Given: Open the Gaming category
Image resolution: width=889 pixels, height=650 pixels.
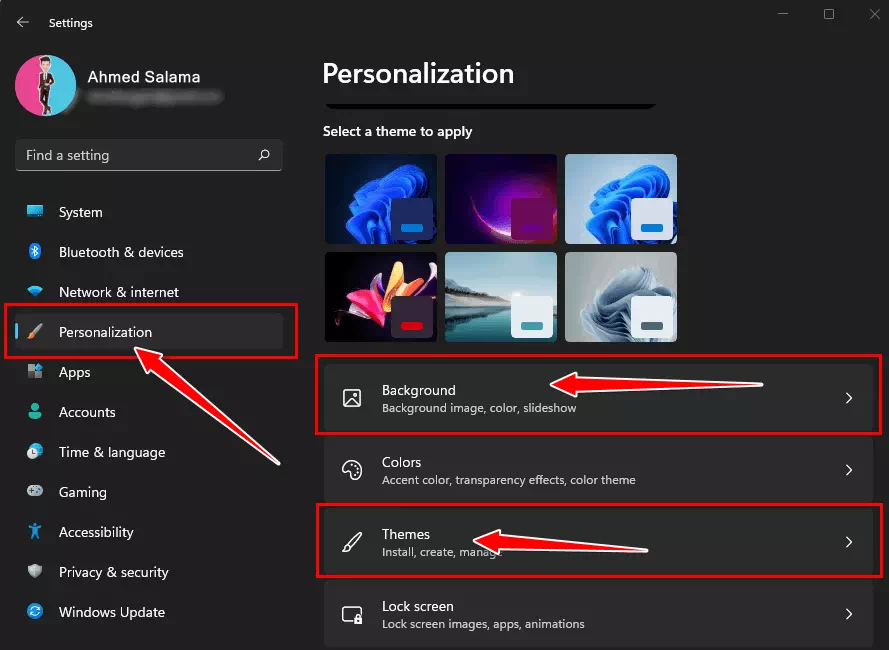Looking at the screenshot, I should (149, 492).
